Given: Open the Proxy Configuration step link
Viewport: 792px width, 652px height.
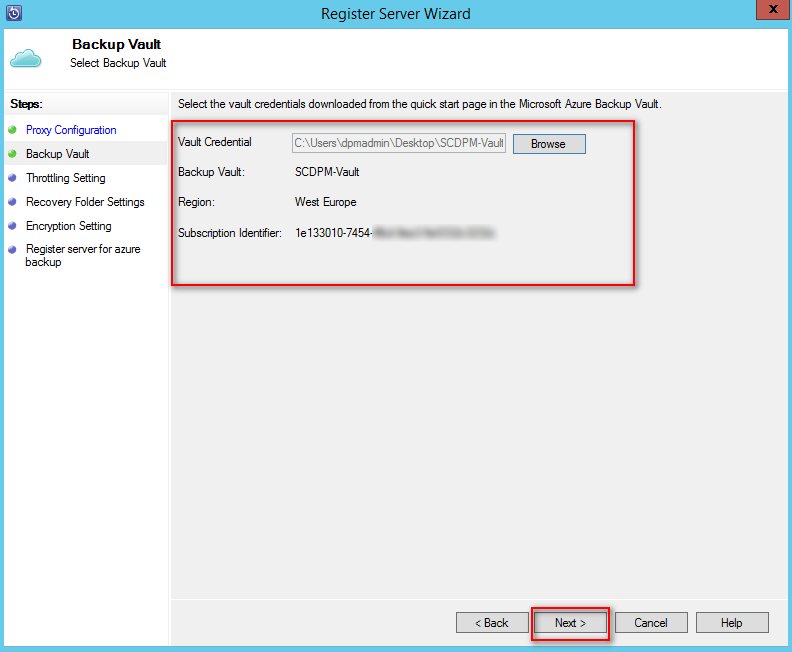Looking at the screenshot, I should (x=71, y=130).
